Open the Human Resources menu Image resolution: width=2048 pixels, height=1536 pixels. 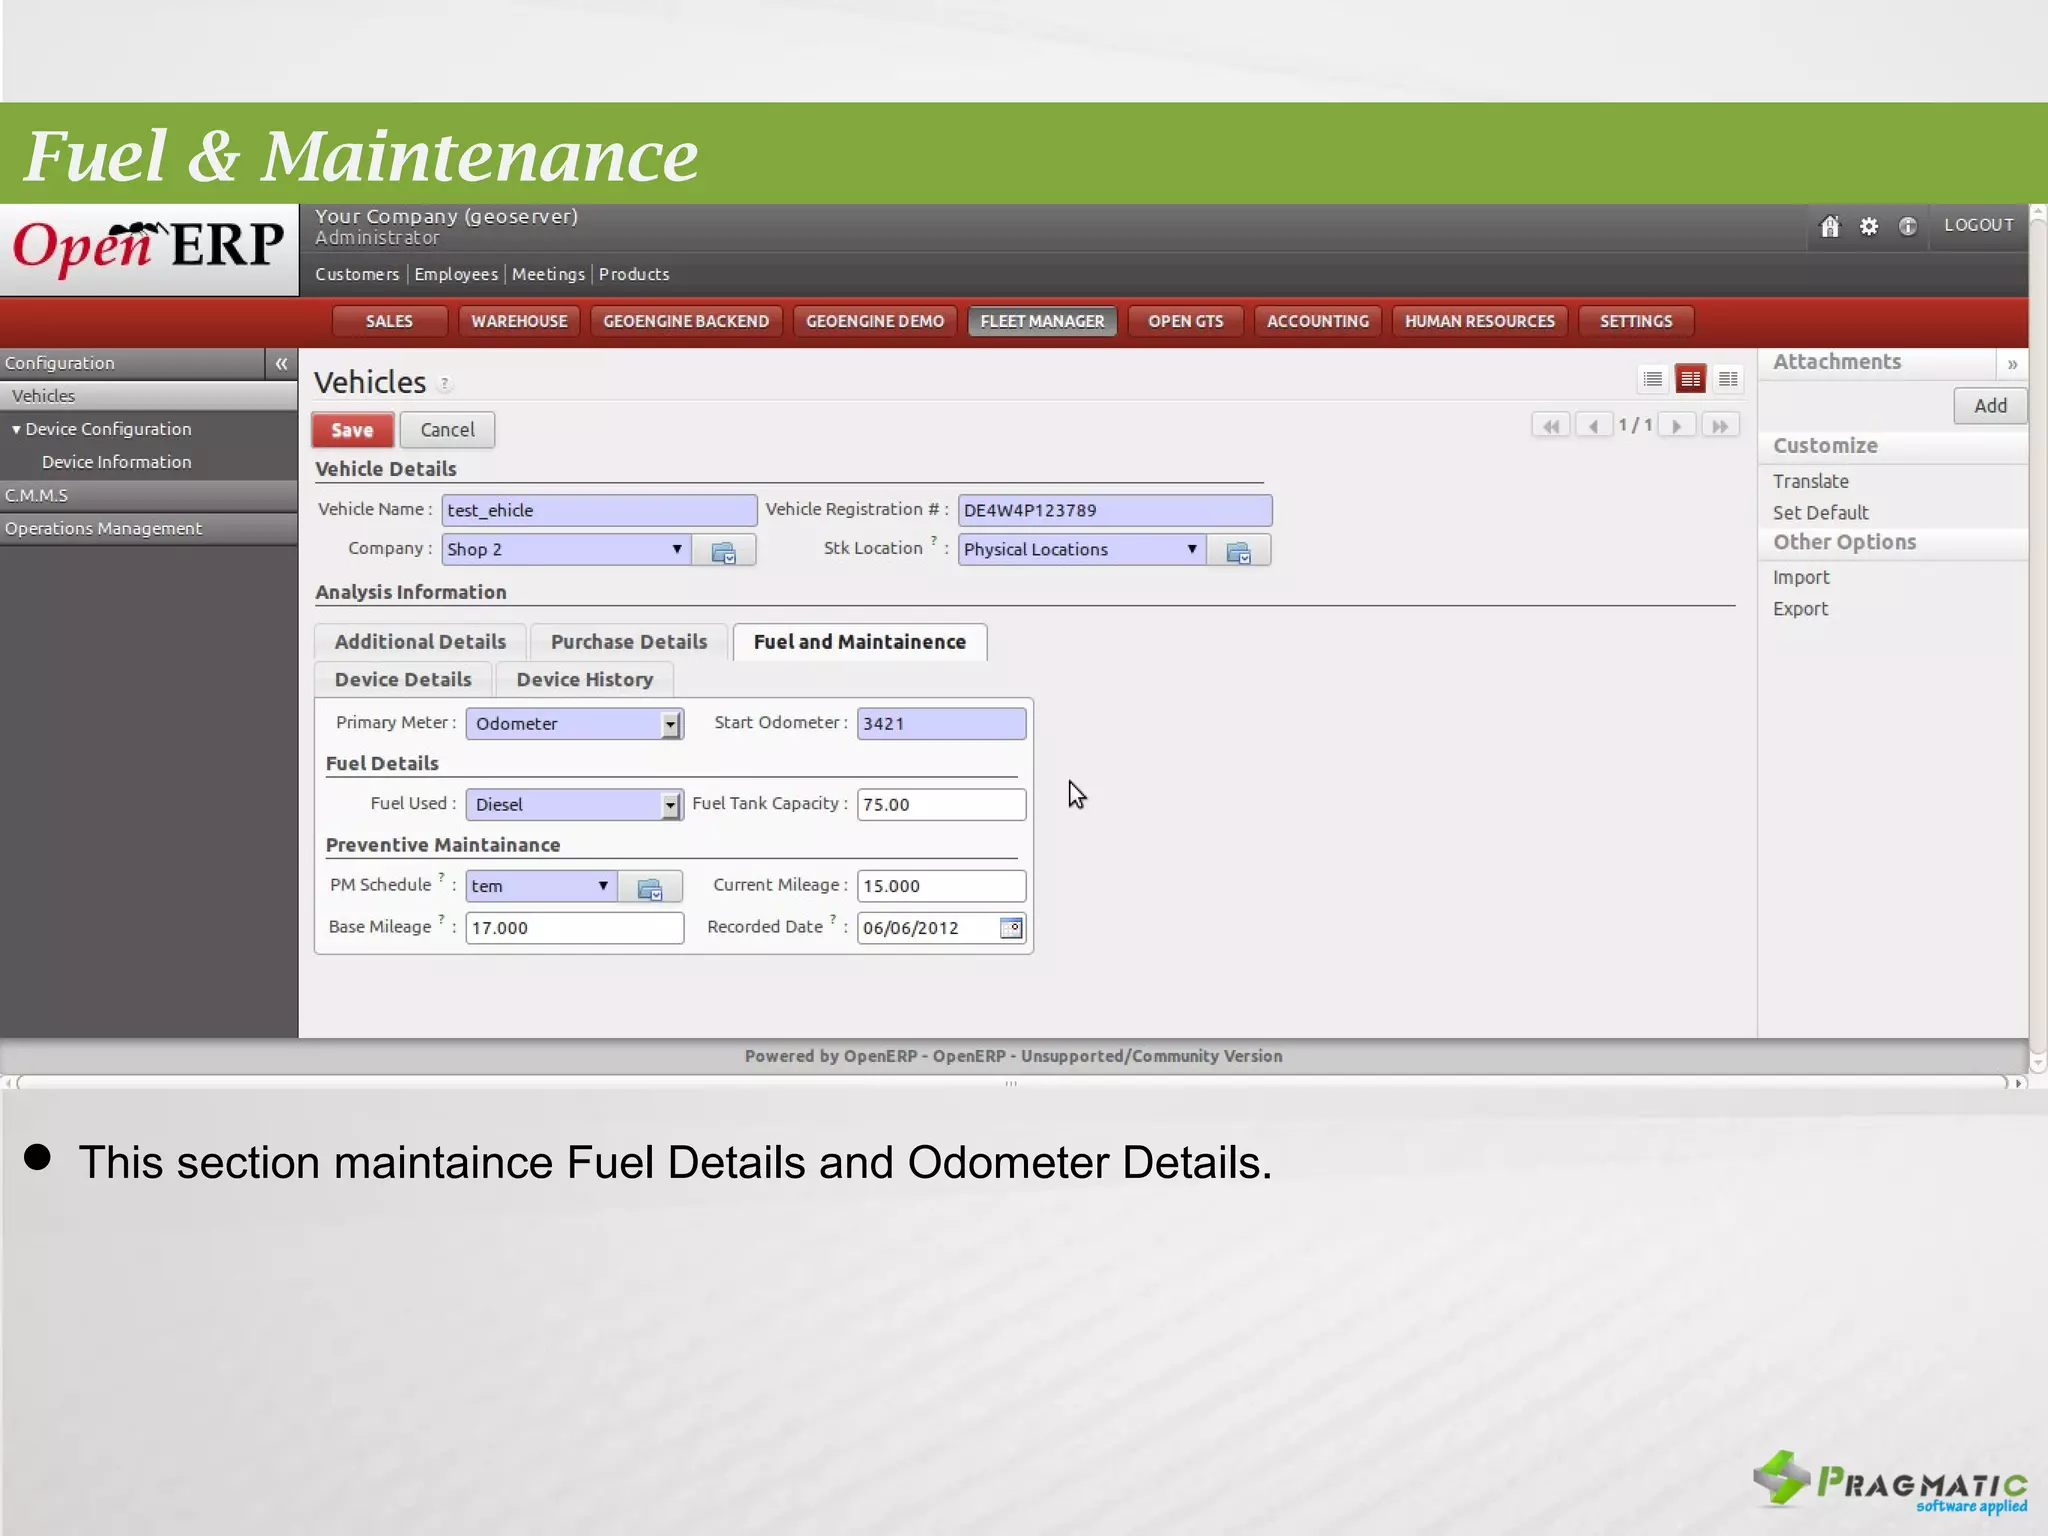point(1479,321)
